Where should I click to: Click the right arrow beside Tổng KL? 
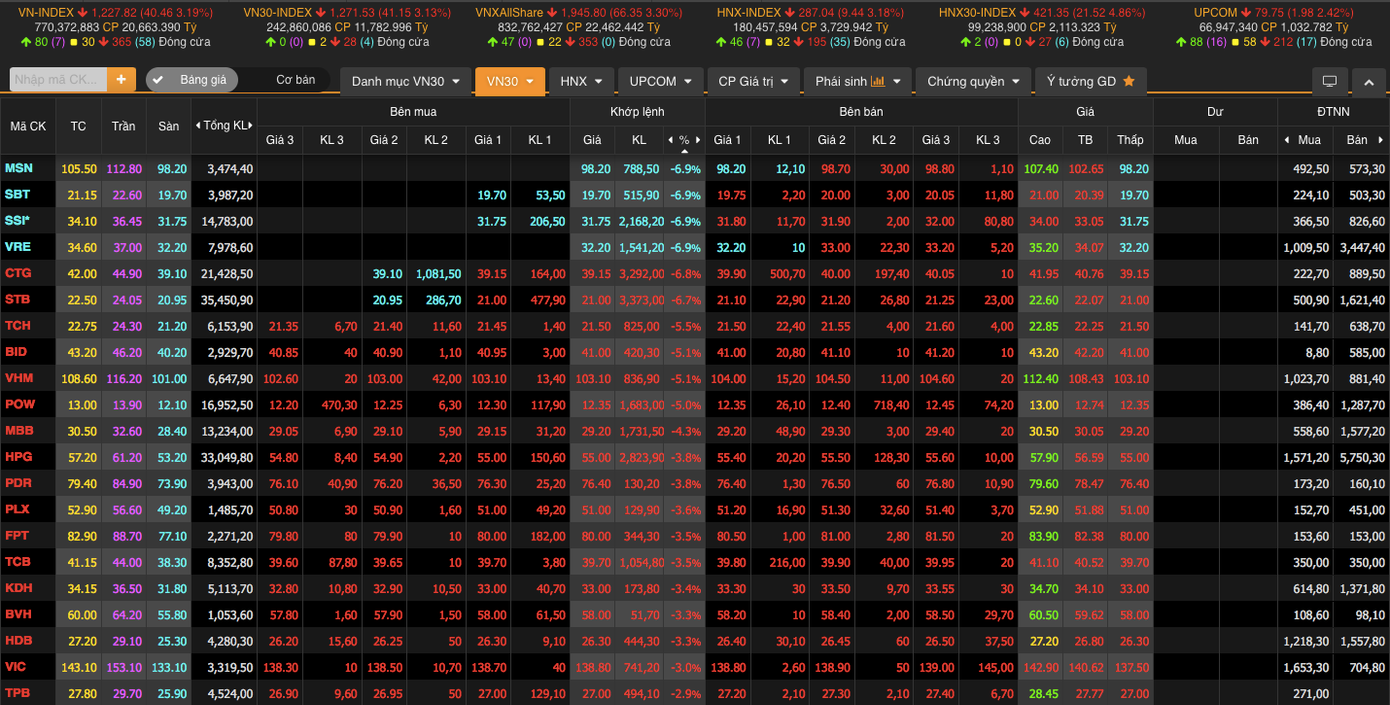(x=251, y=126)
